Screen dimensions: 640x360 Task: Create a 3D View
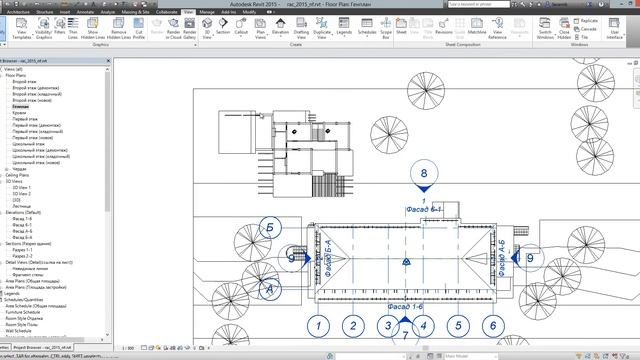(207, 29)
